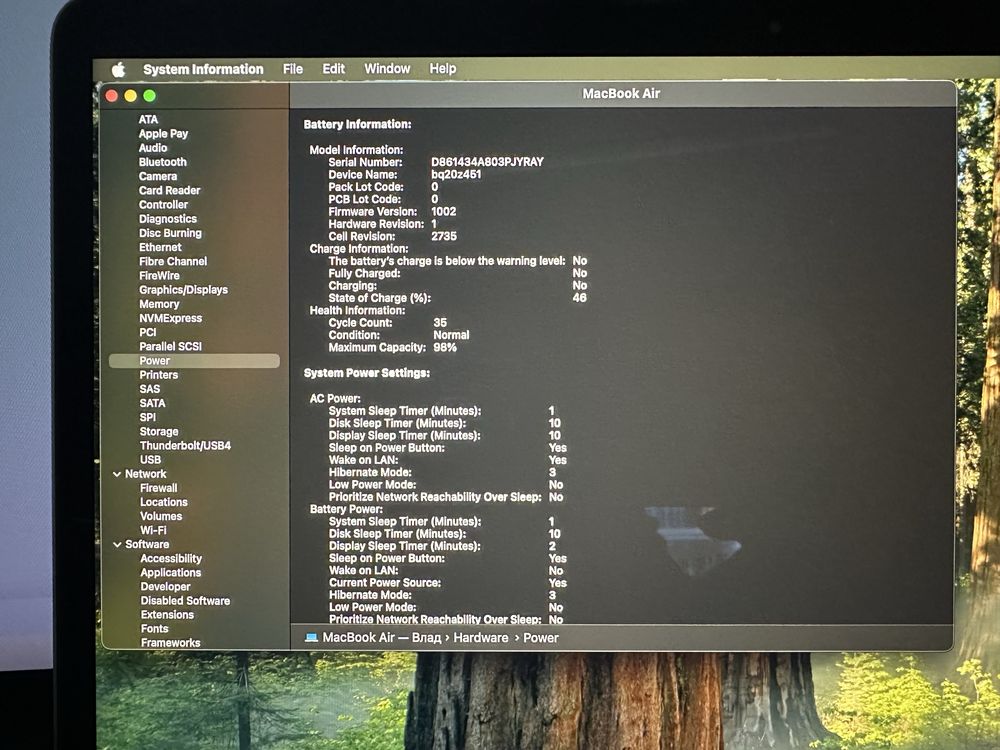Select Controller in the sidebar
The height and width of the screenshot is (750, 1000).
pyautogui.click(x=163, y=205)
